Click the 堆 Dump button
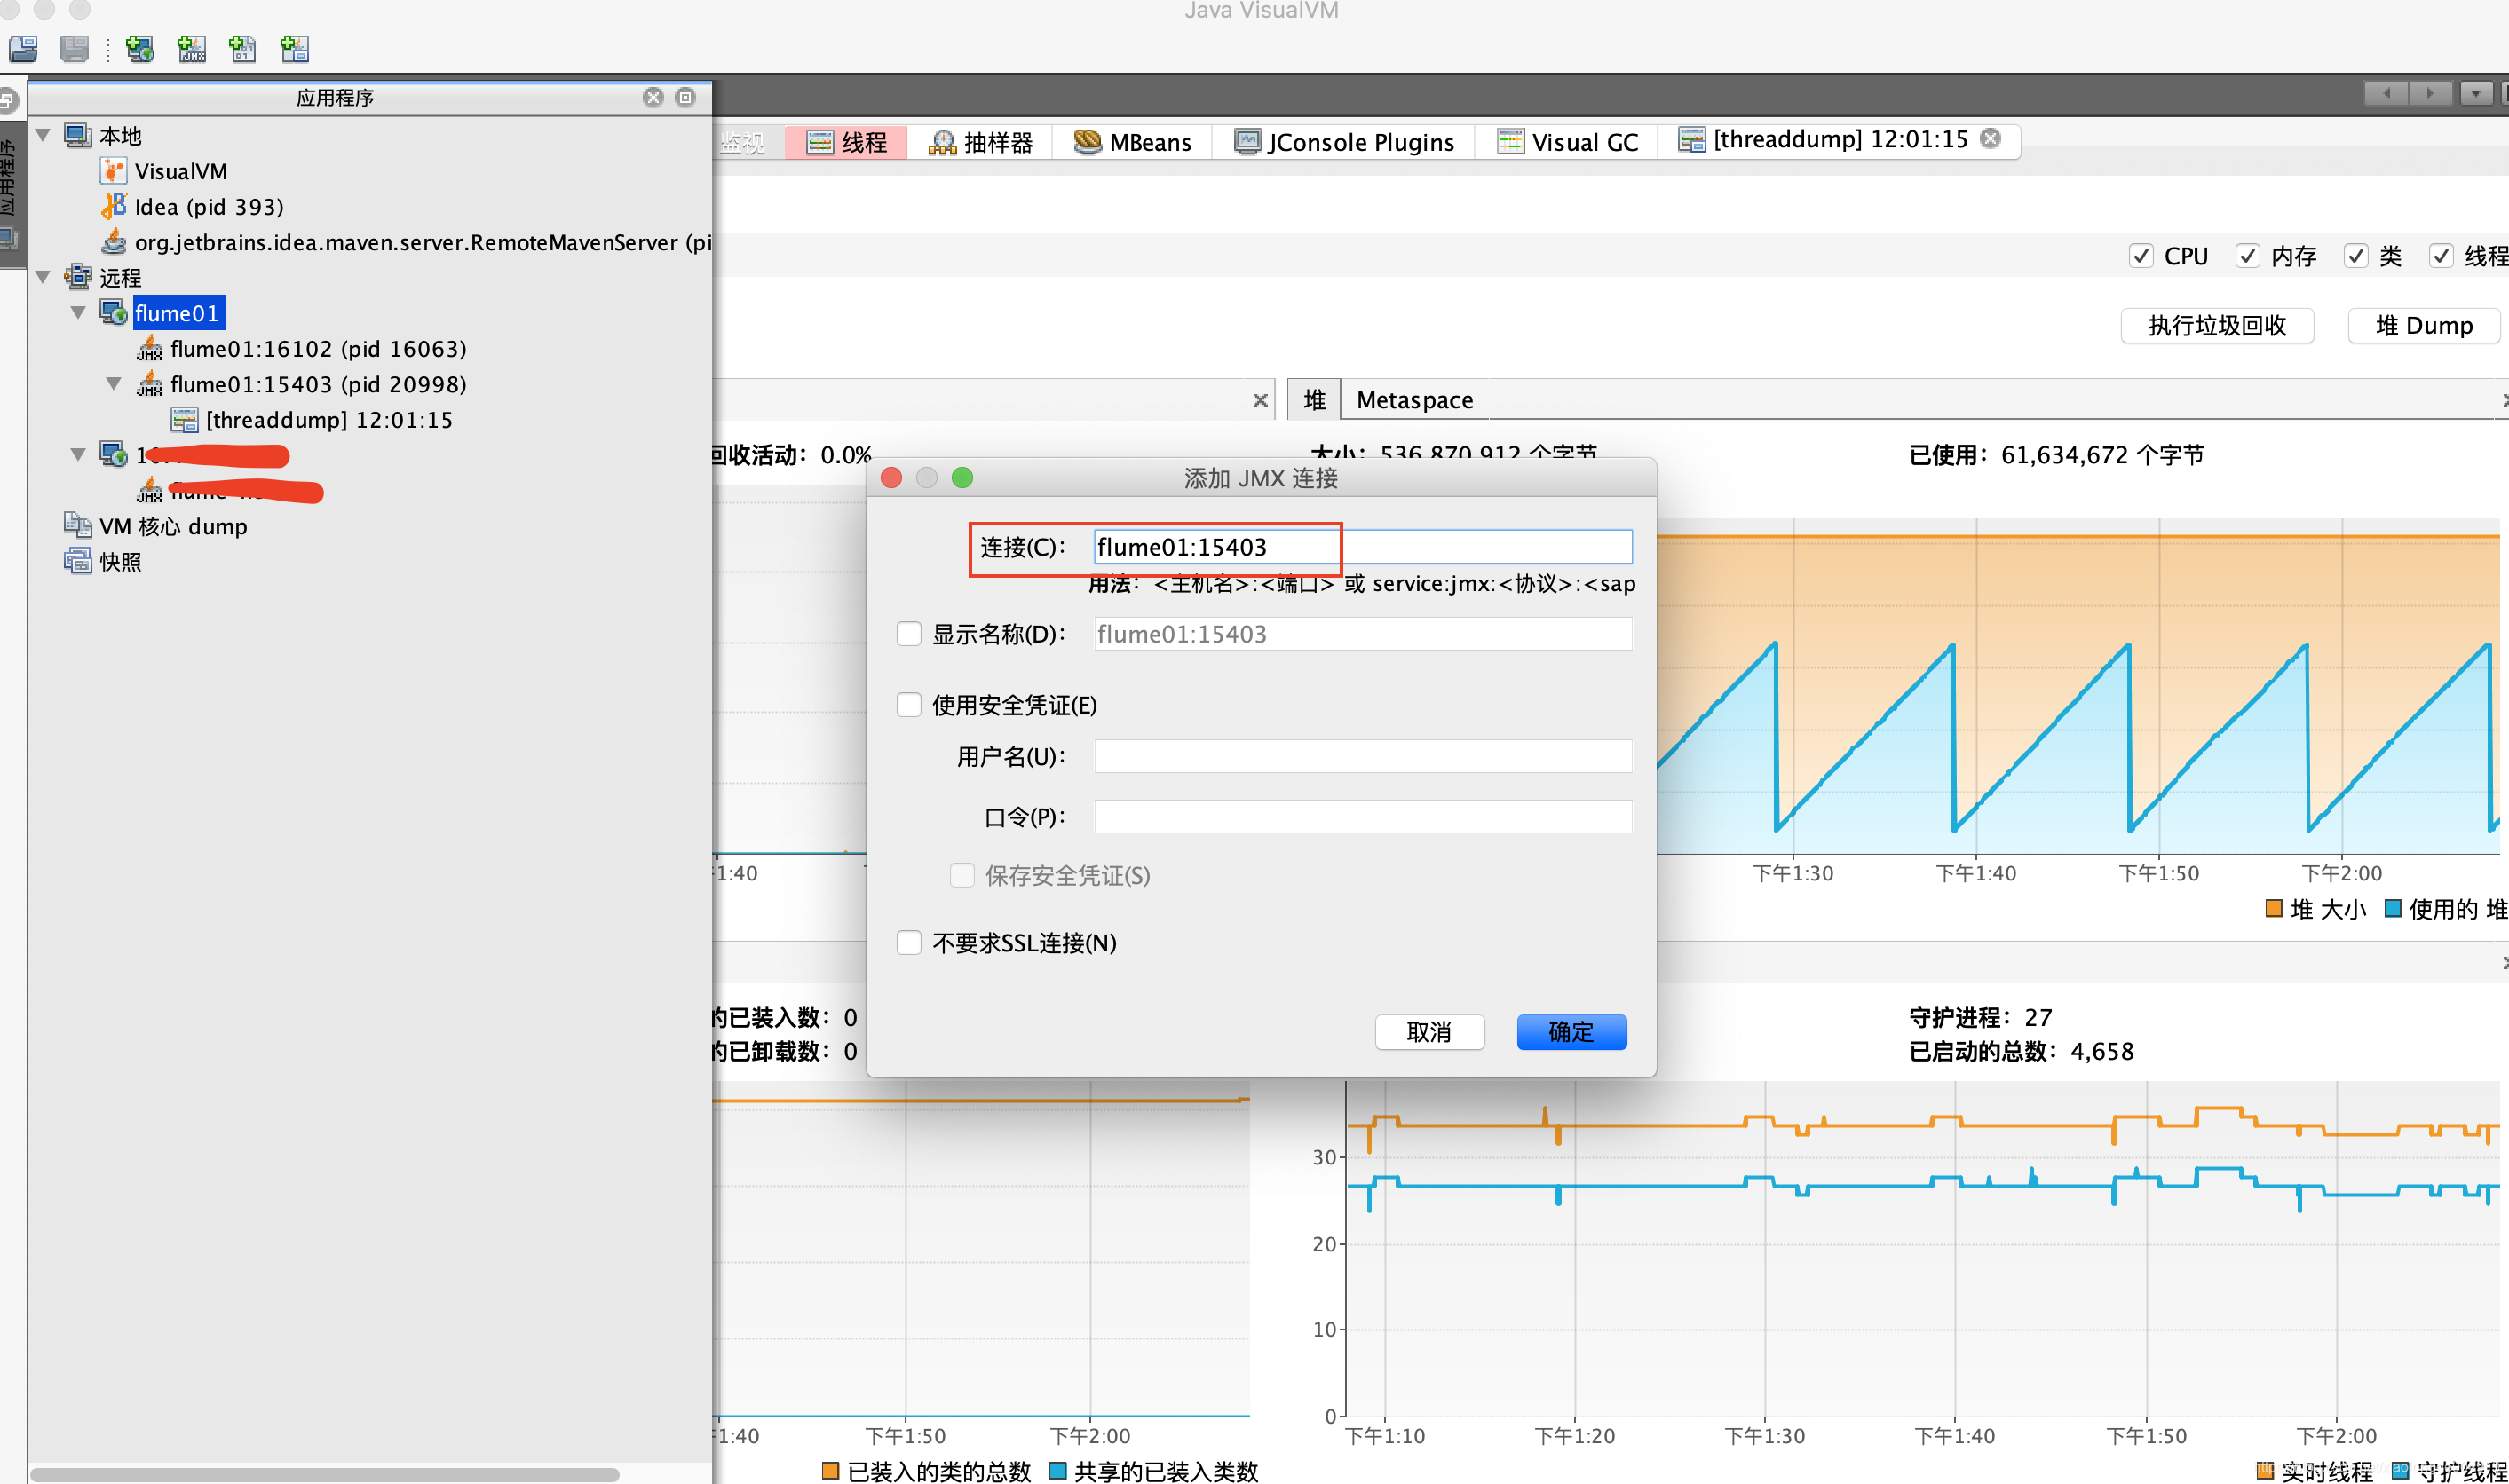Image resolution: width=2509 pixels, height=1484 pixels. click(x=2423, y=325)
